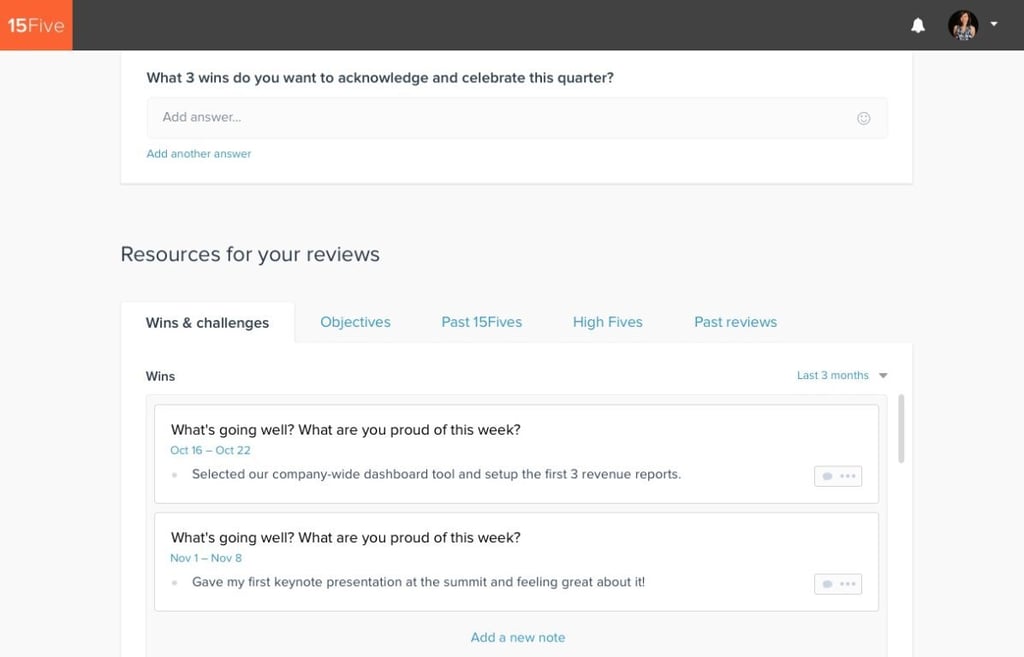Viewport: 1024px width, 657px height.
Task: Click the Add another answer link
Action: tap(198, 153)
